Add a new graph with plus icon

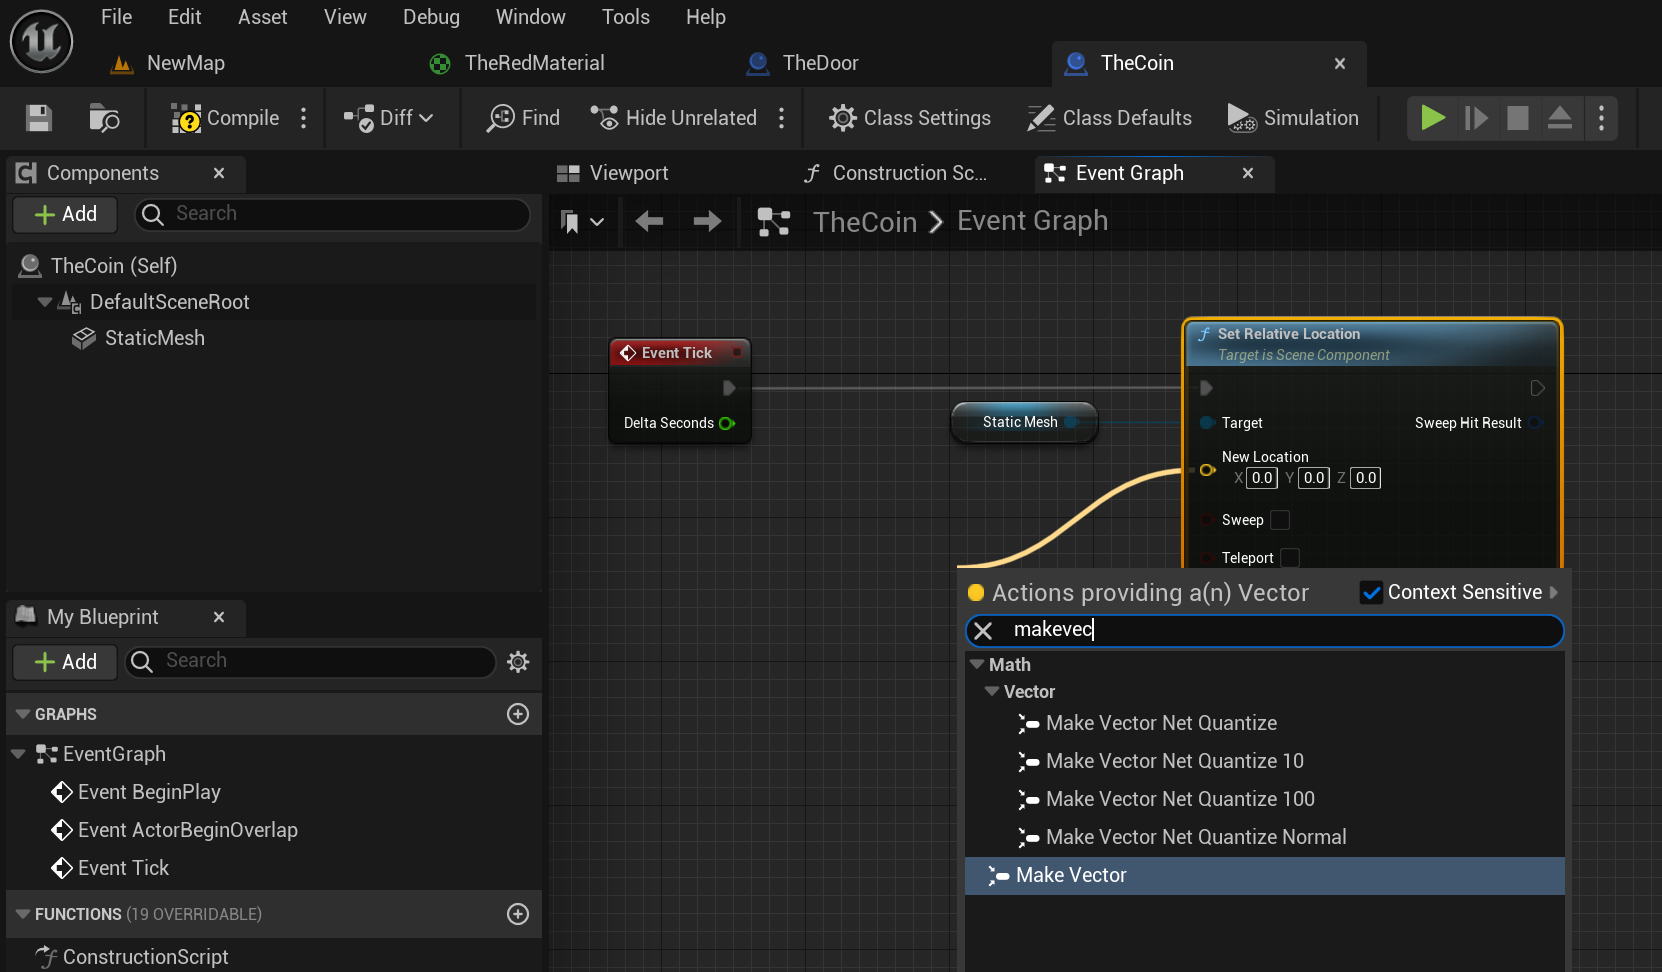click(x=518, y=714)
